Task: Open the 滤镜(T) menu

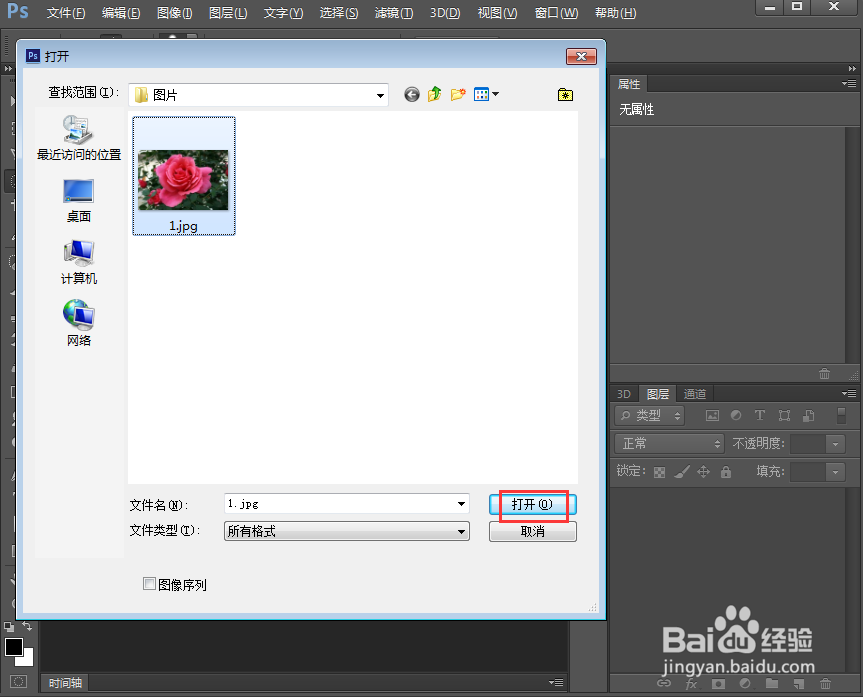Action: coord(394,13)
